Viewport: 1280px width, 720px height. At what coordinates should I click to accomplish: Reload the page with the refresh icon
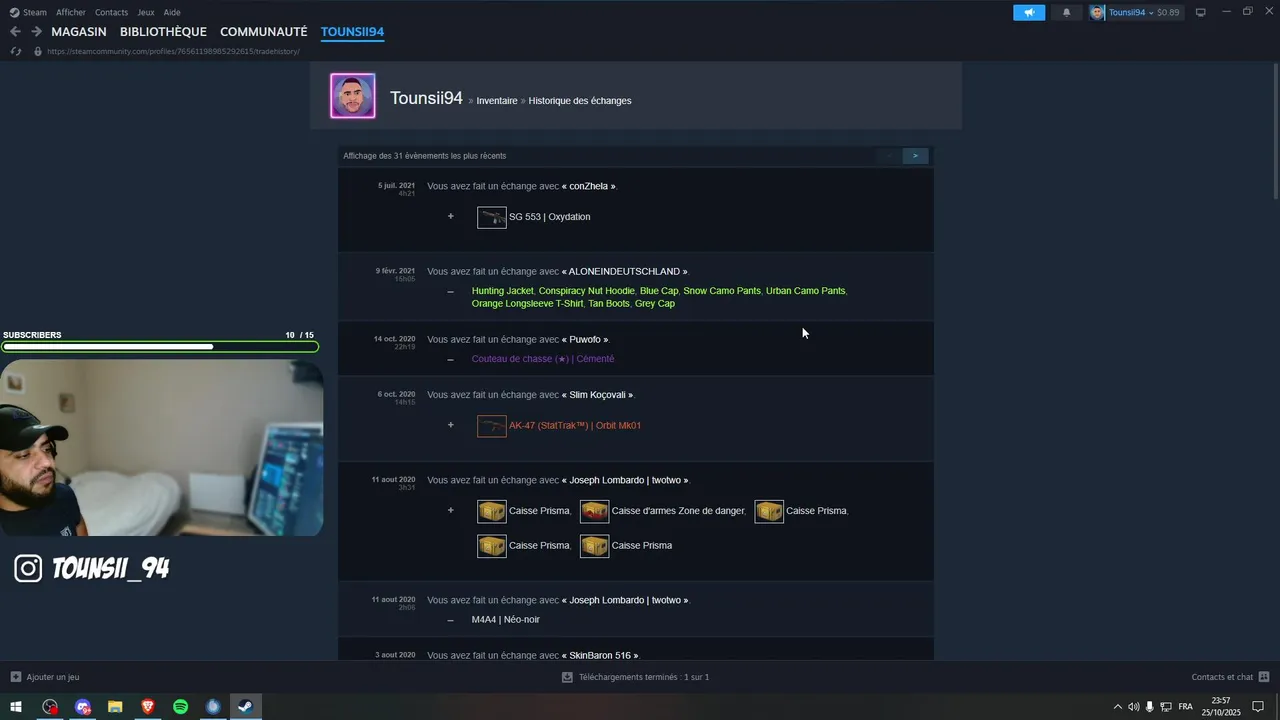[15, 51]
